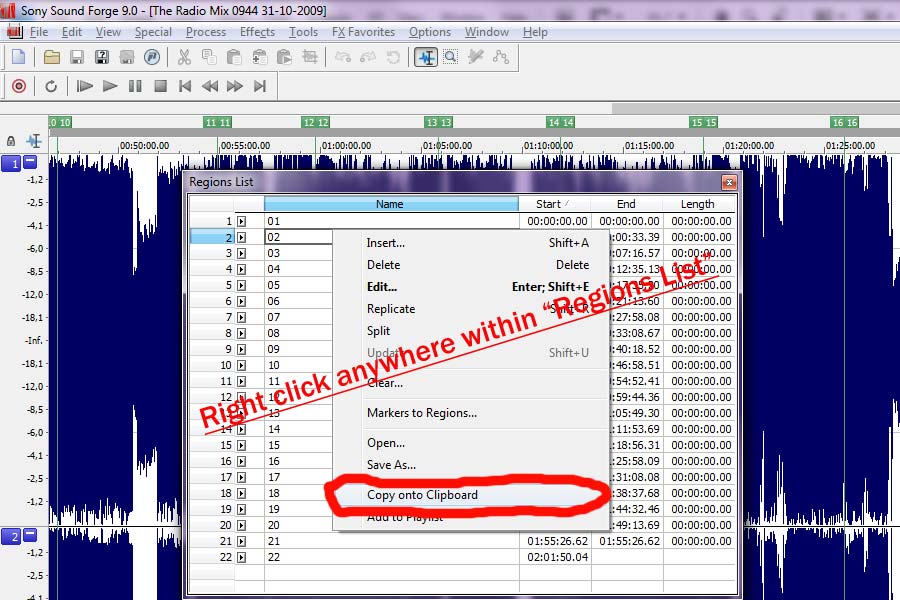Sort regions by the Name column header
Viewport: 900px width, 600px height.
coord(390,204)
